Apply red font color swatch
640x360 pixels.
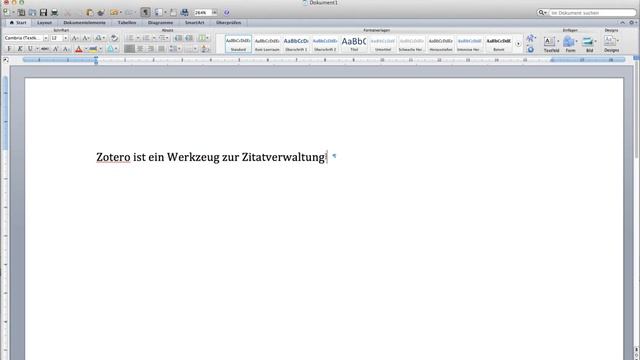pyautogui.click(x=79, y=49)
